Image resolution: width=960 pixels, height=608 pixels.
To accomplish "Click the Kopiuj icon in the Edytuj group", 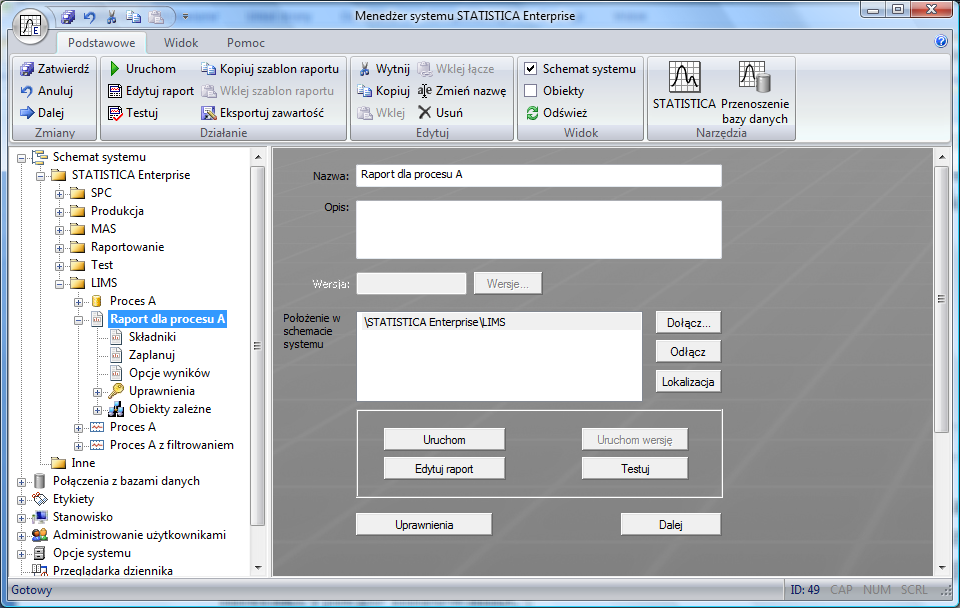I will point(365,91).
